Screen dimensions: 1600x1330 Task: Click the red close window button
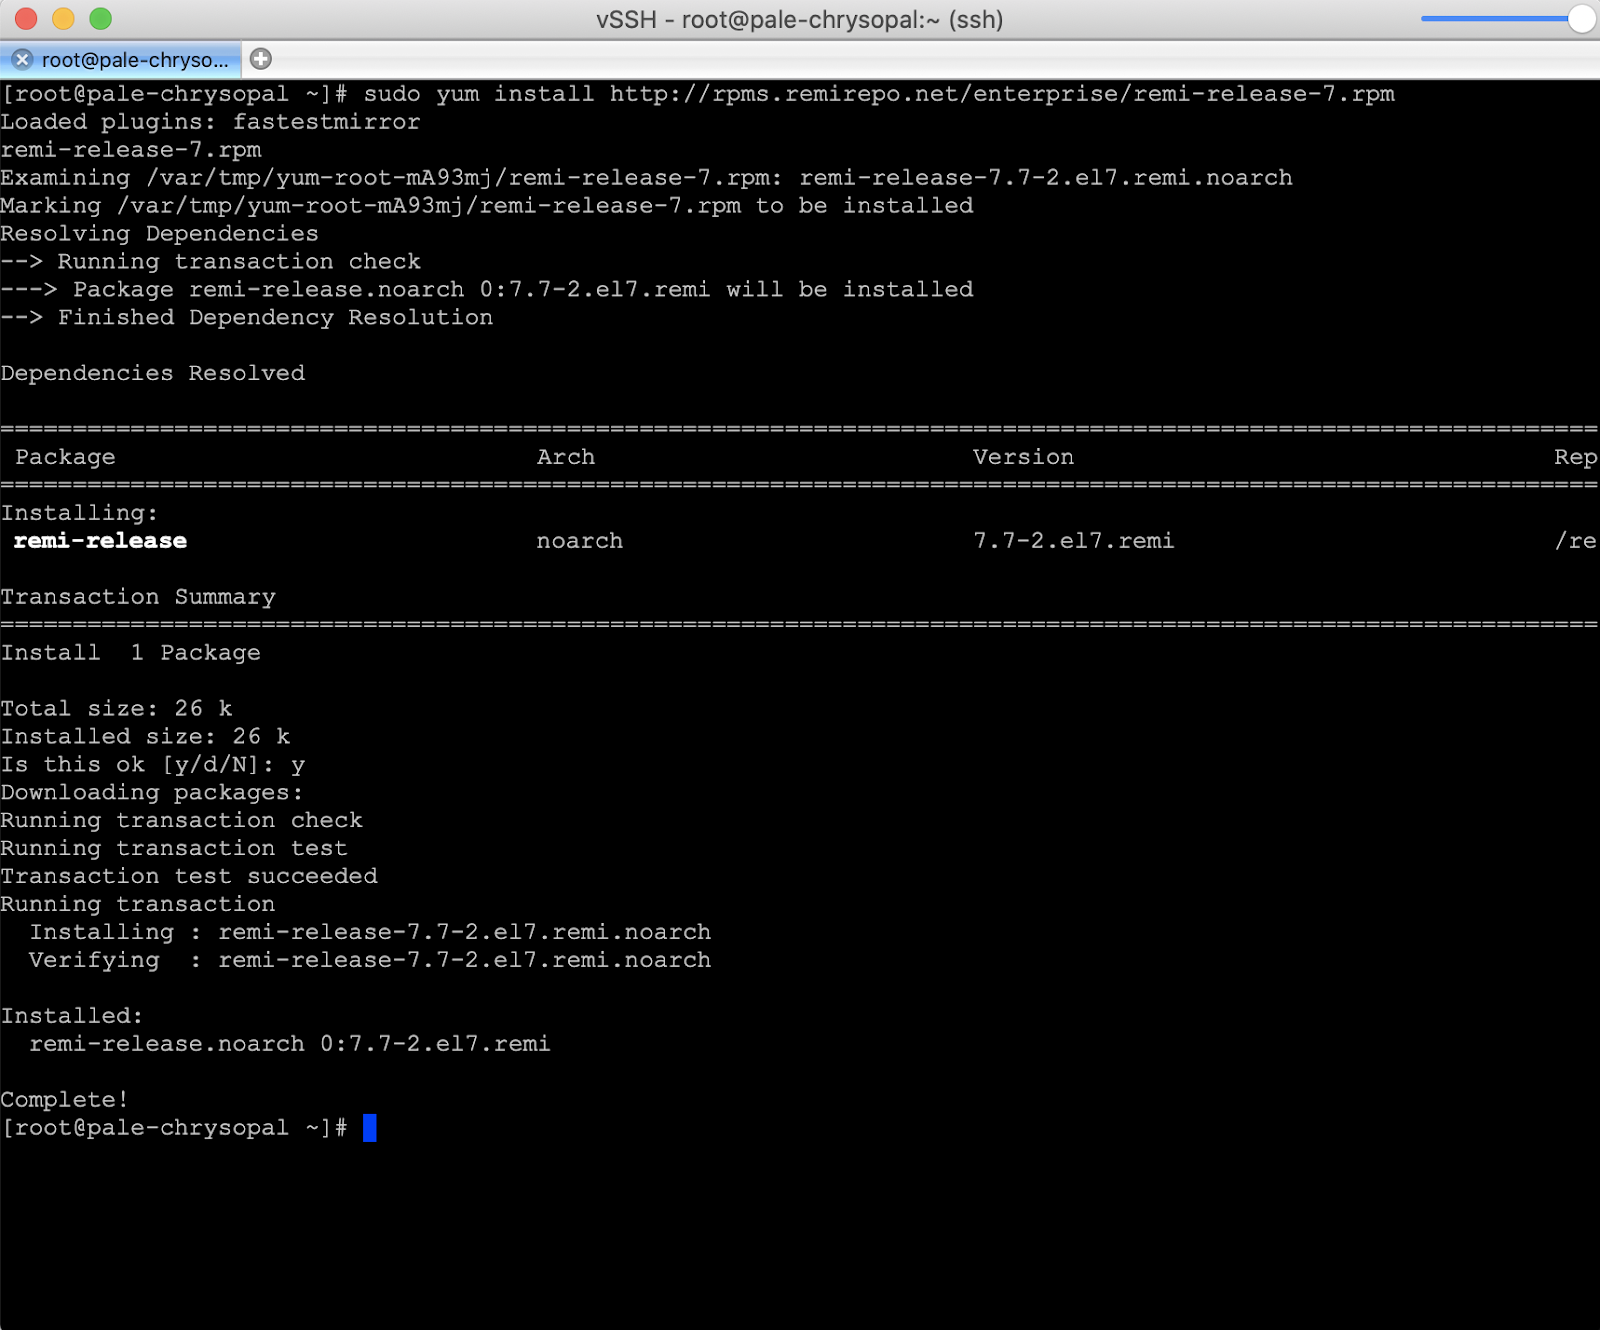26,19
